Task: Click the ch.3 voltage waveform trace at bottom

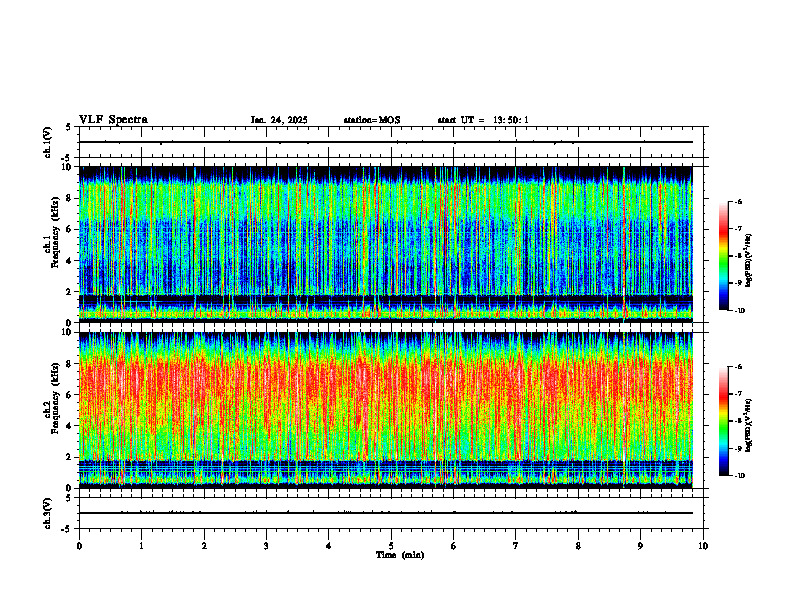Action: click(386, 513)
